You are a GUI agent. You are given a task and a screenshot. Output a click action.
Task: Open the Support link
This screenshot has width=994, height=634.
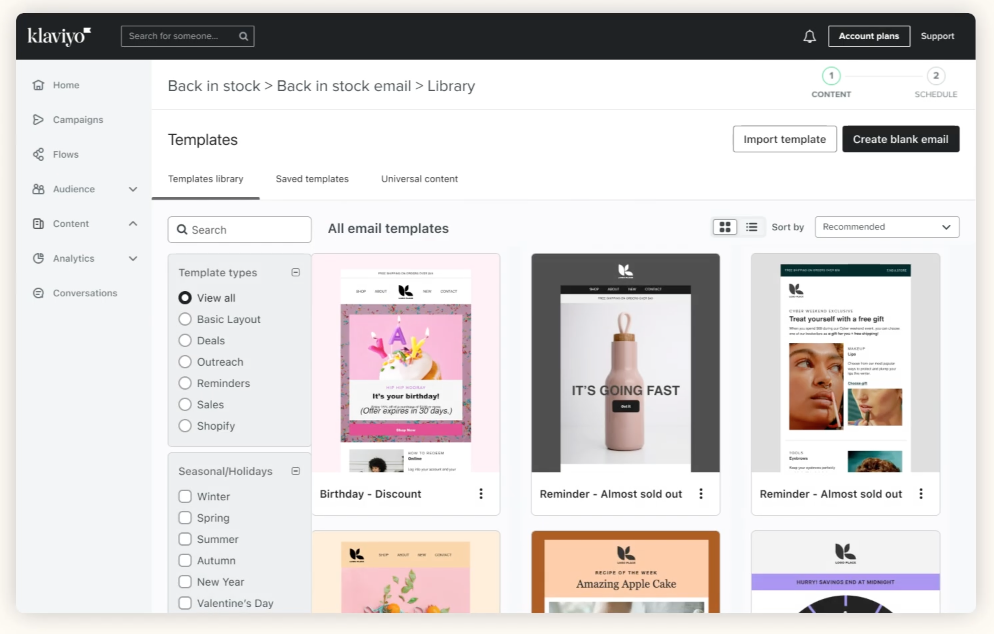(938, 36)
